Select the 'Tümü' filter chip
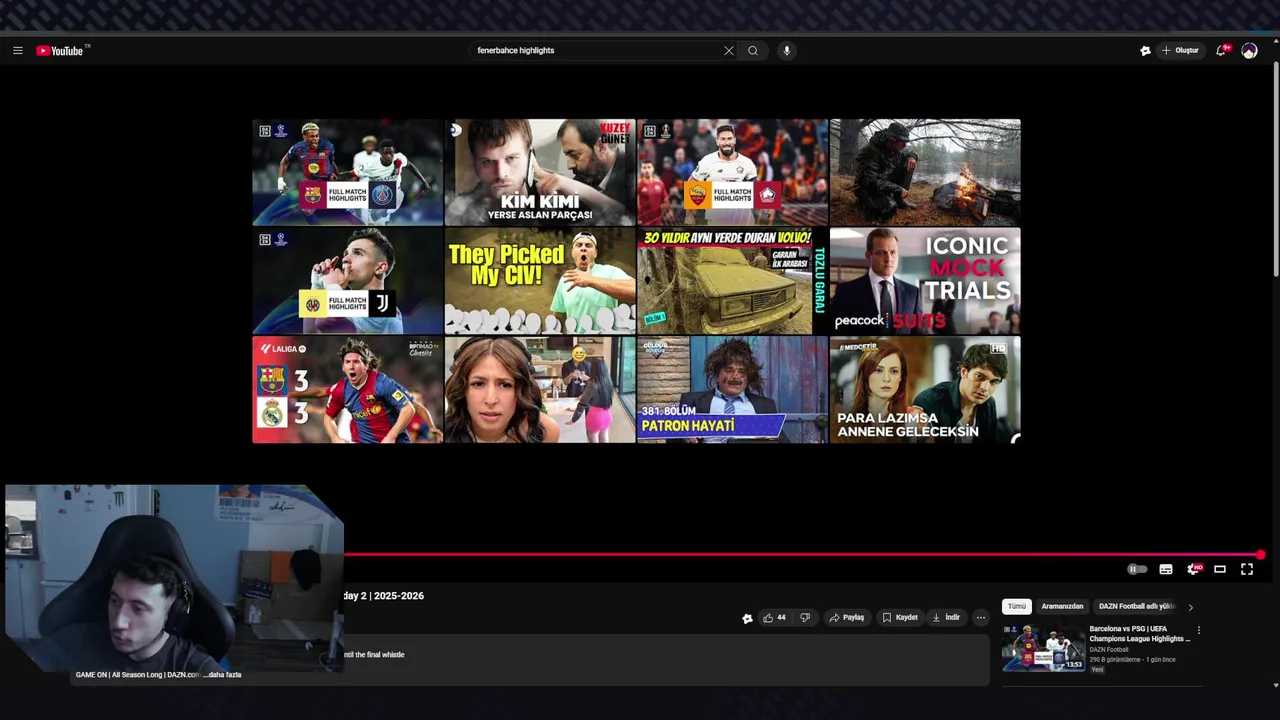This screenshot has height=720, width=1280. pyautogui.click(x=1017, y=607)
